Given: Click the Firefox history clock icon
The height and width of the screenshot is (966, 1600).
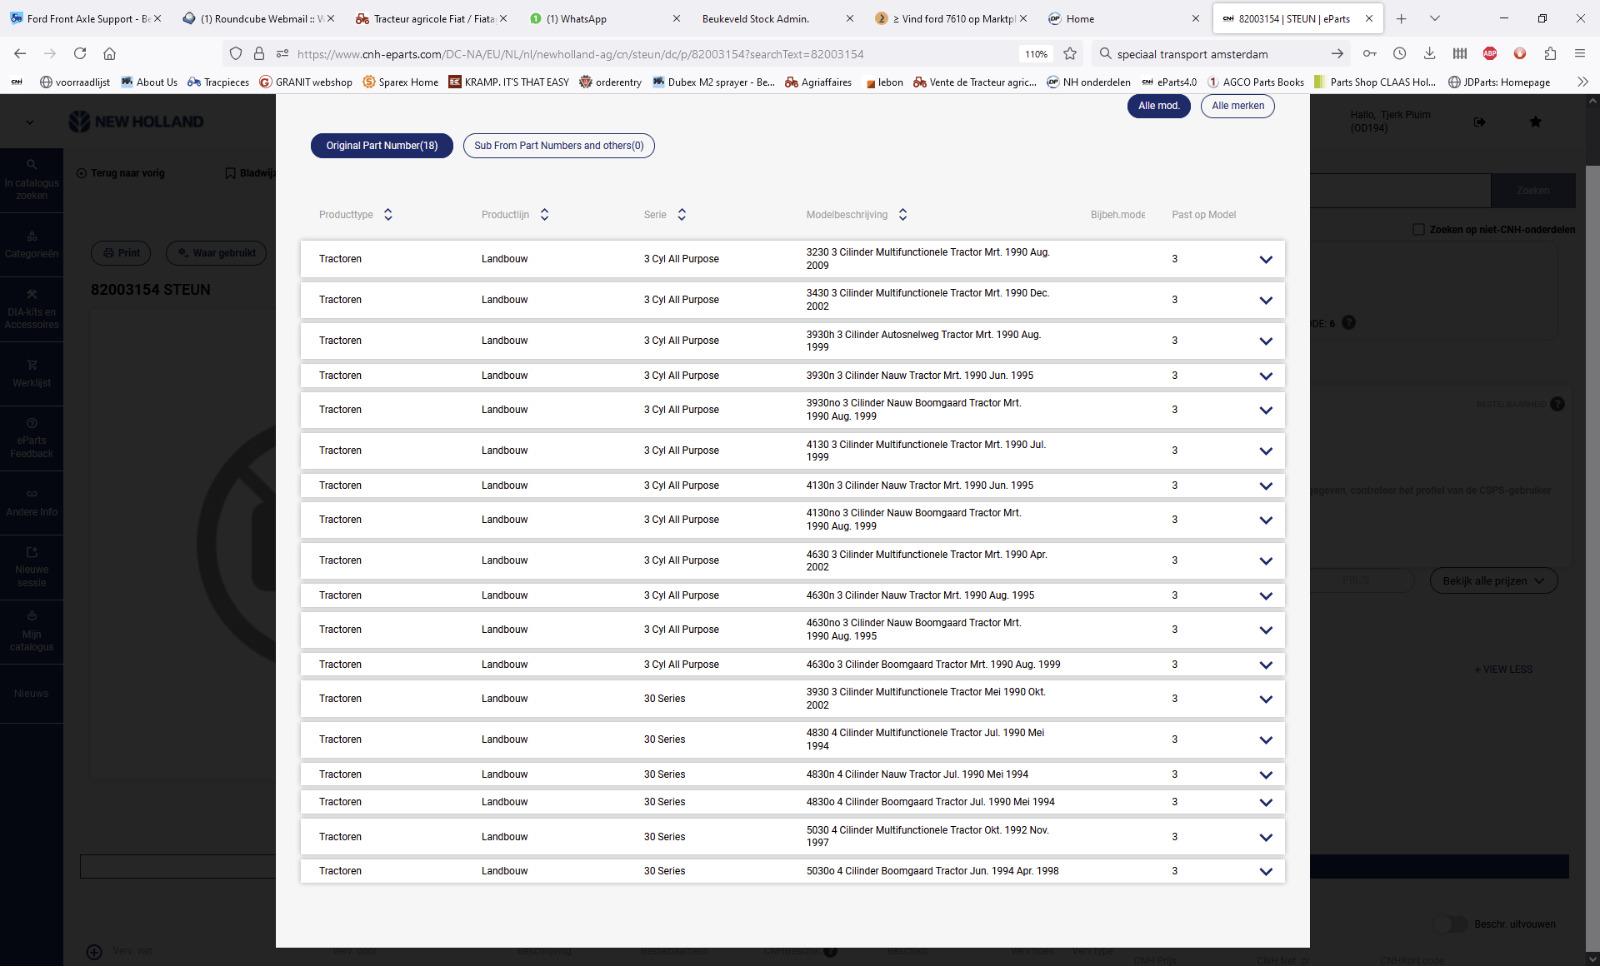Looking at the screenshot, I should click(1399, 54).
